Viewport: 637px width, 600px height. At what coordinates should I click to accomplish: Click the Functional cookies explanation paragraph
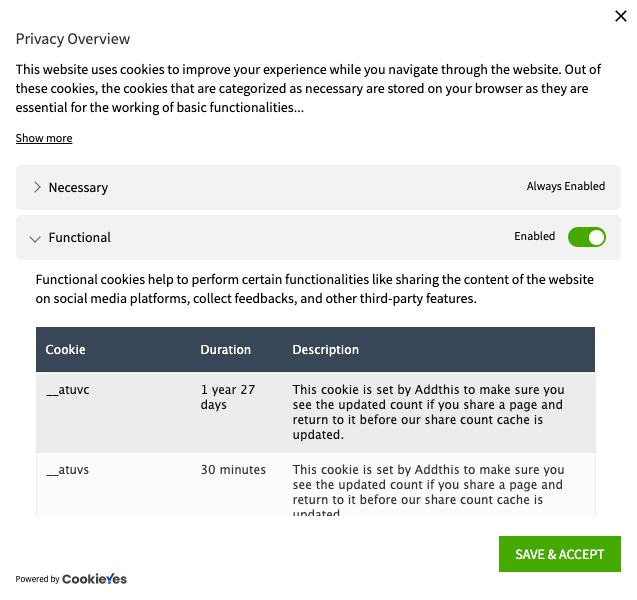(x=314, y=289)
